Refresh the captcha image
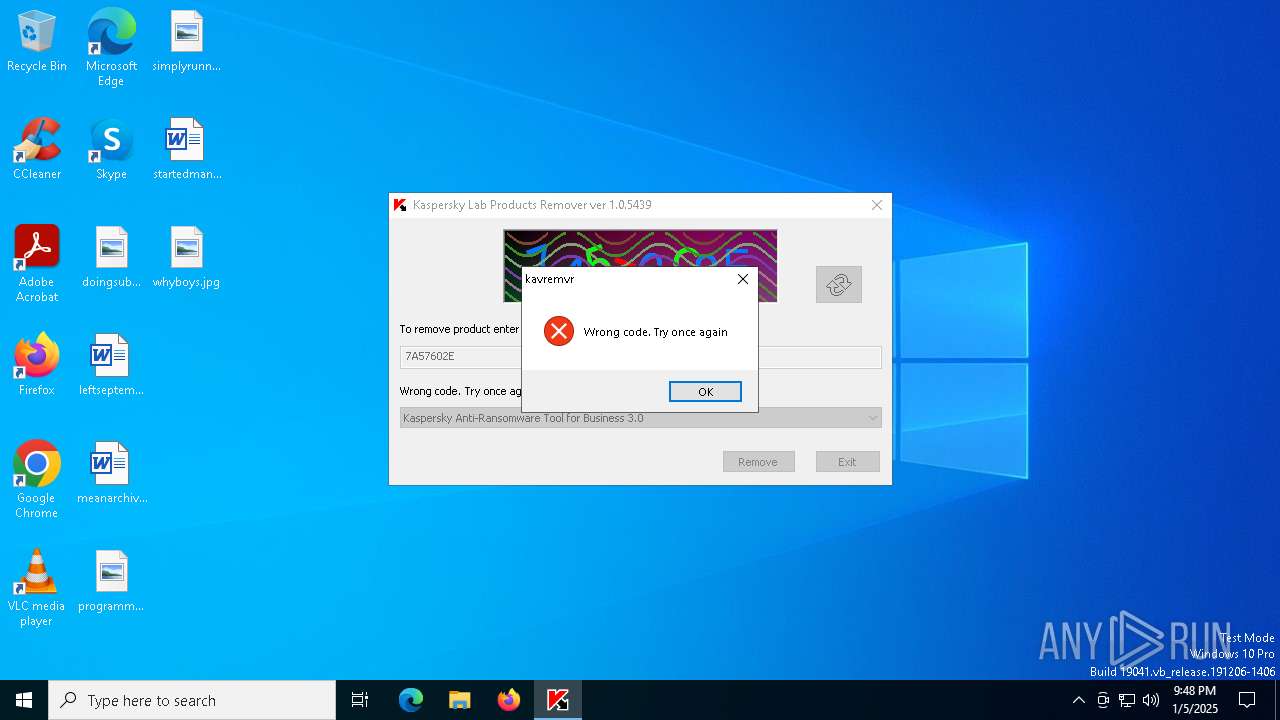 [x=839, y=285]
